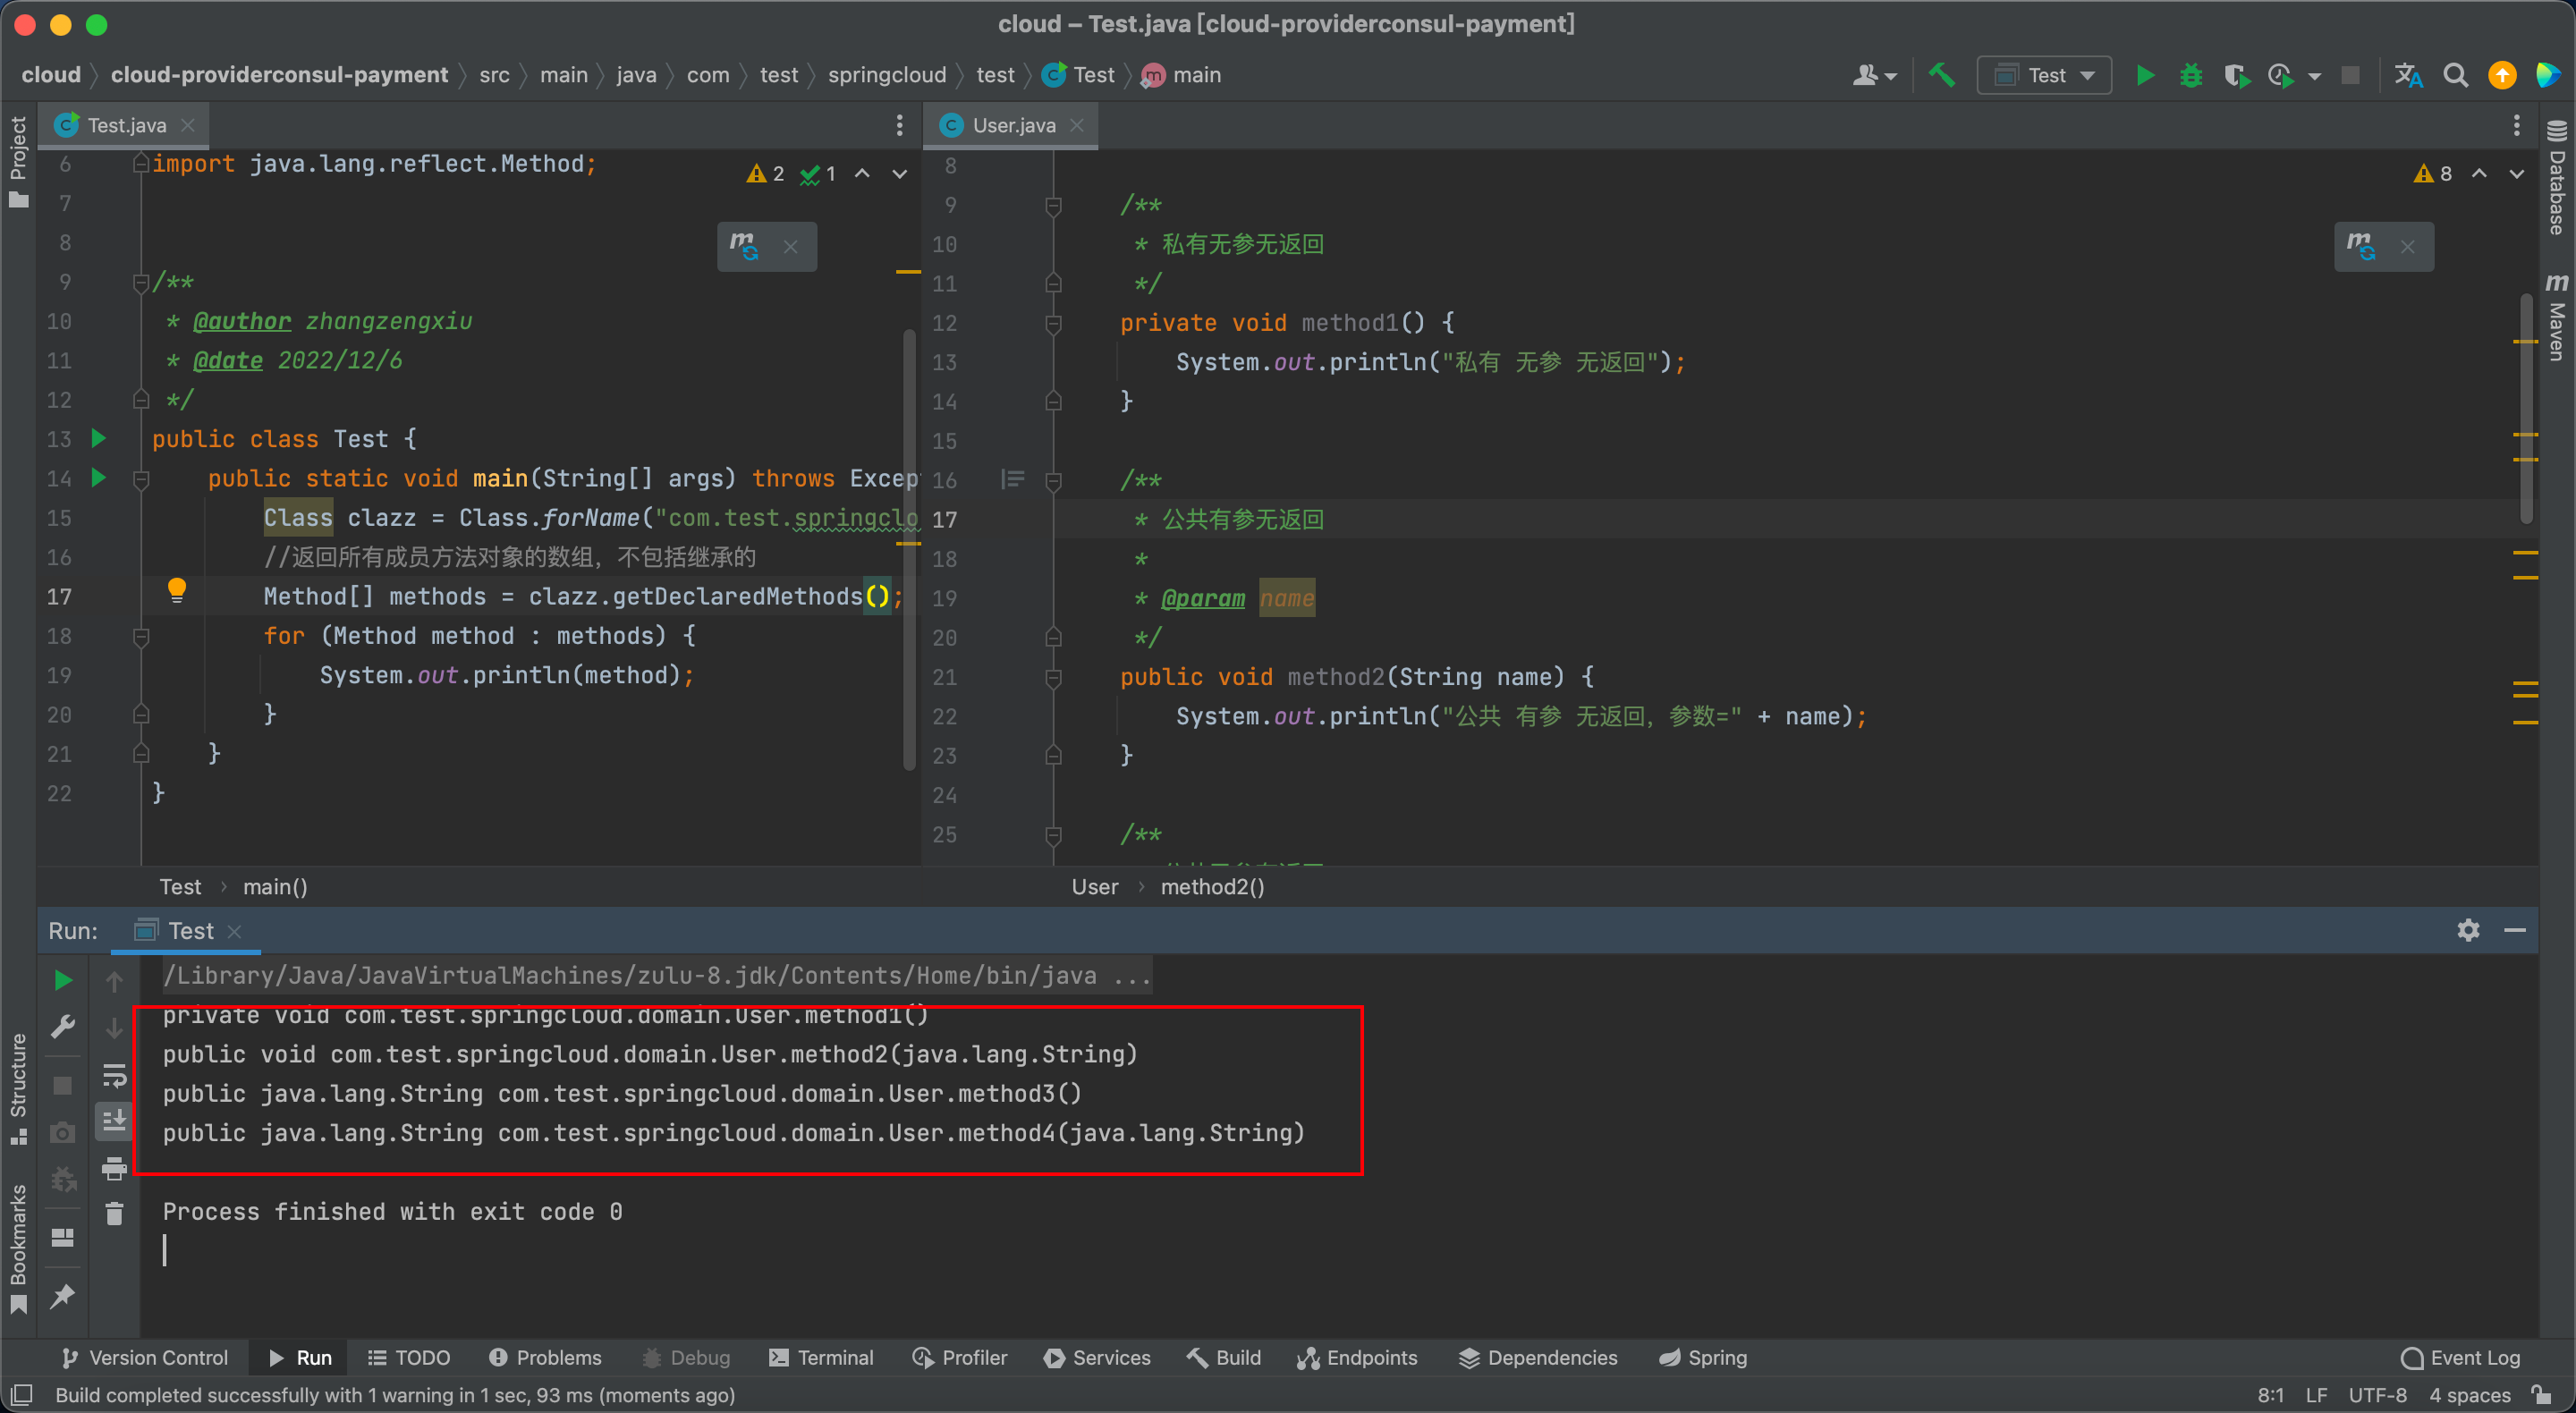
Task: Open the Translate icon in toolbar
Action: point(2408,75)
